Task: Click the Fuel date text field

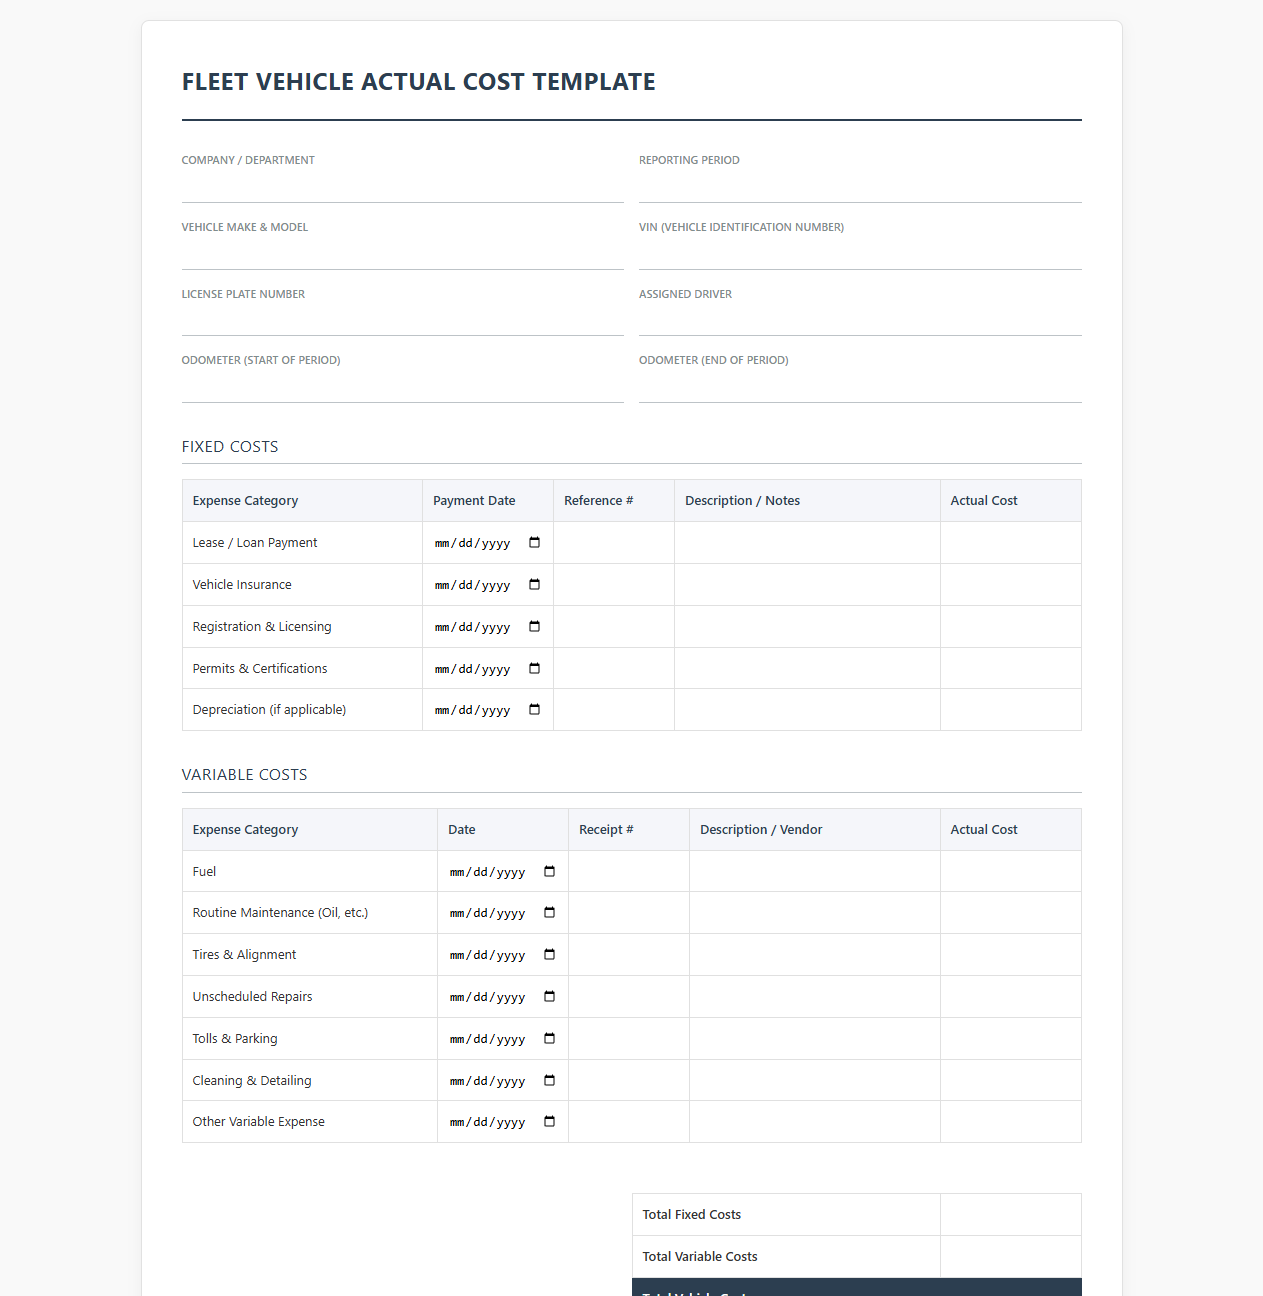Action: [x=488, y=872]
